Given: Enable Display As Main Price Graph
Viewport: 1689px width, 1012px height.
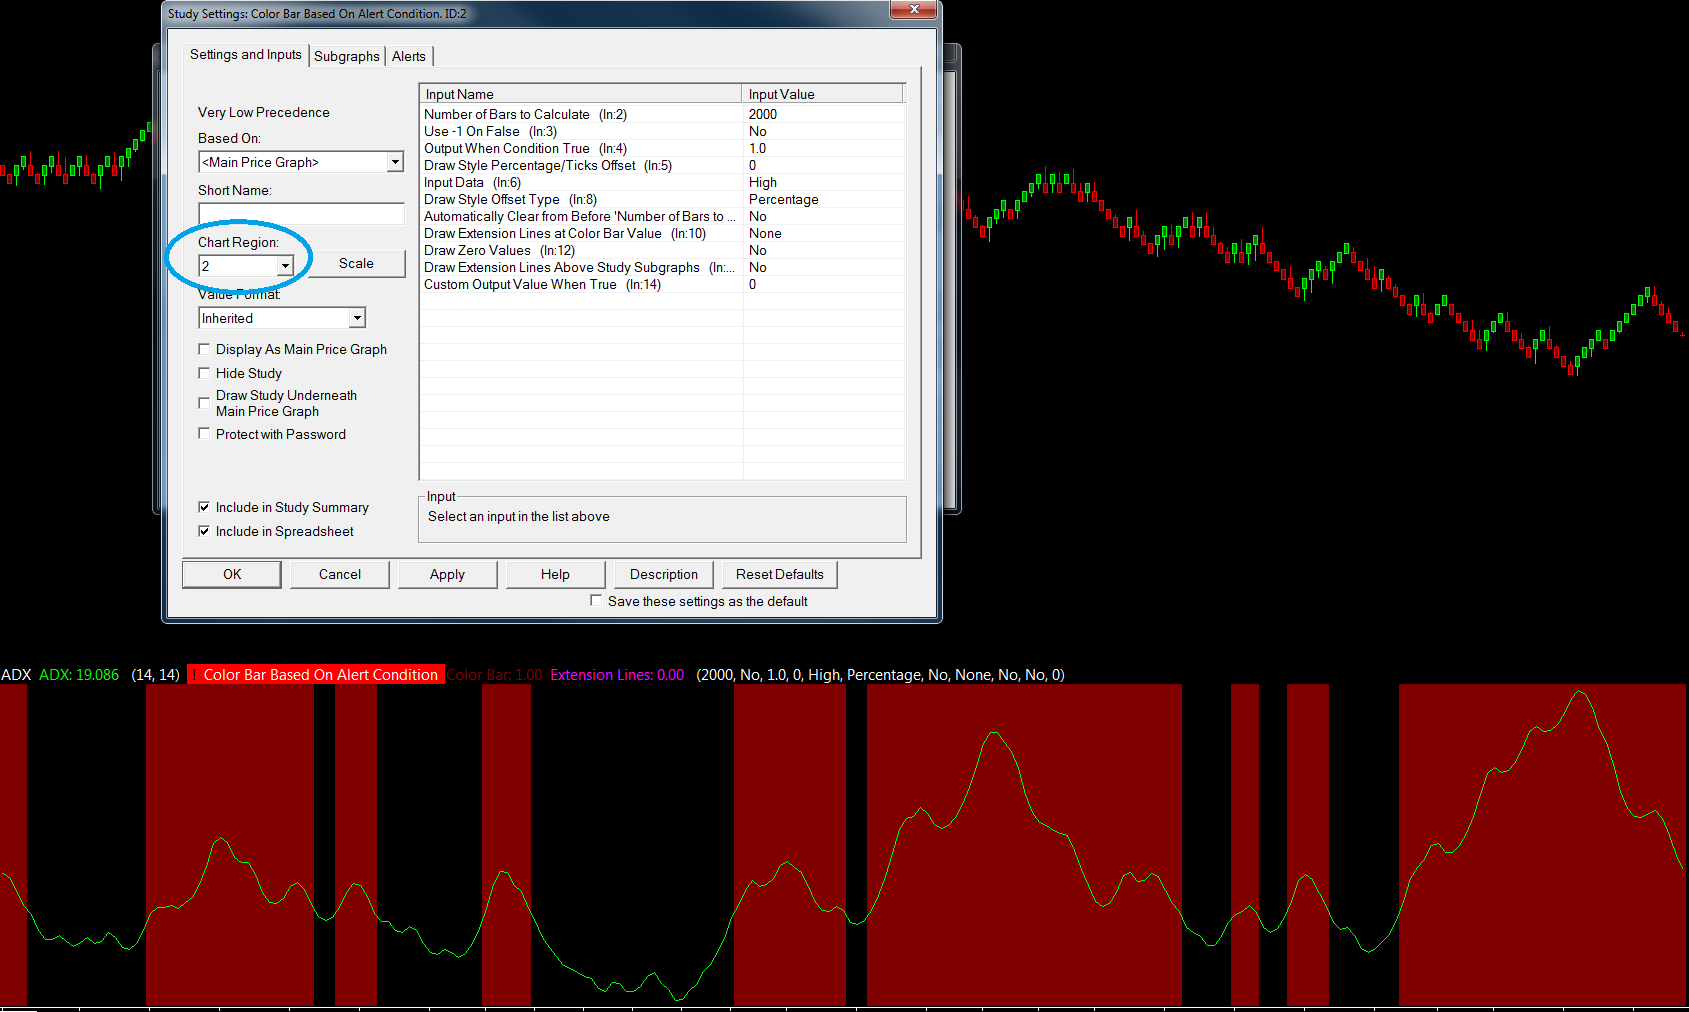Looking at the screenshot, I should (x=205, y=349).
